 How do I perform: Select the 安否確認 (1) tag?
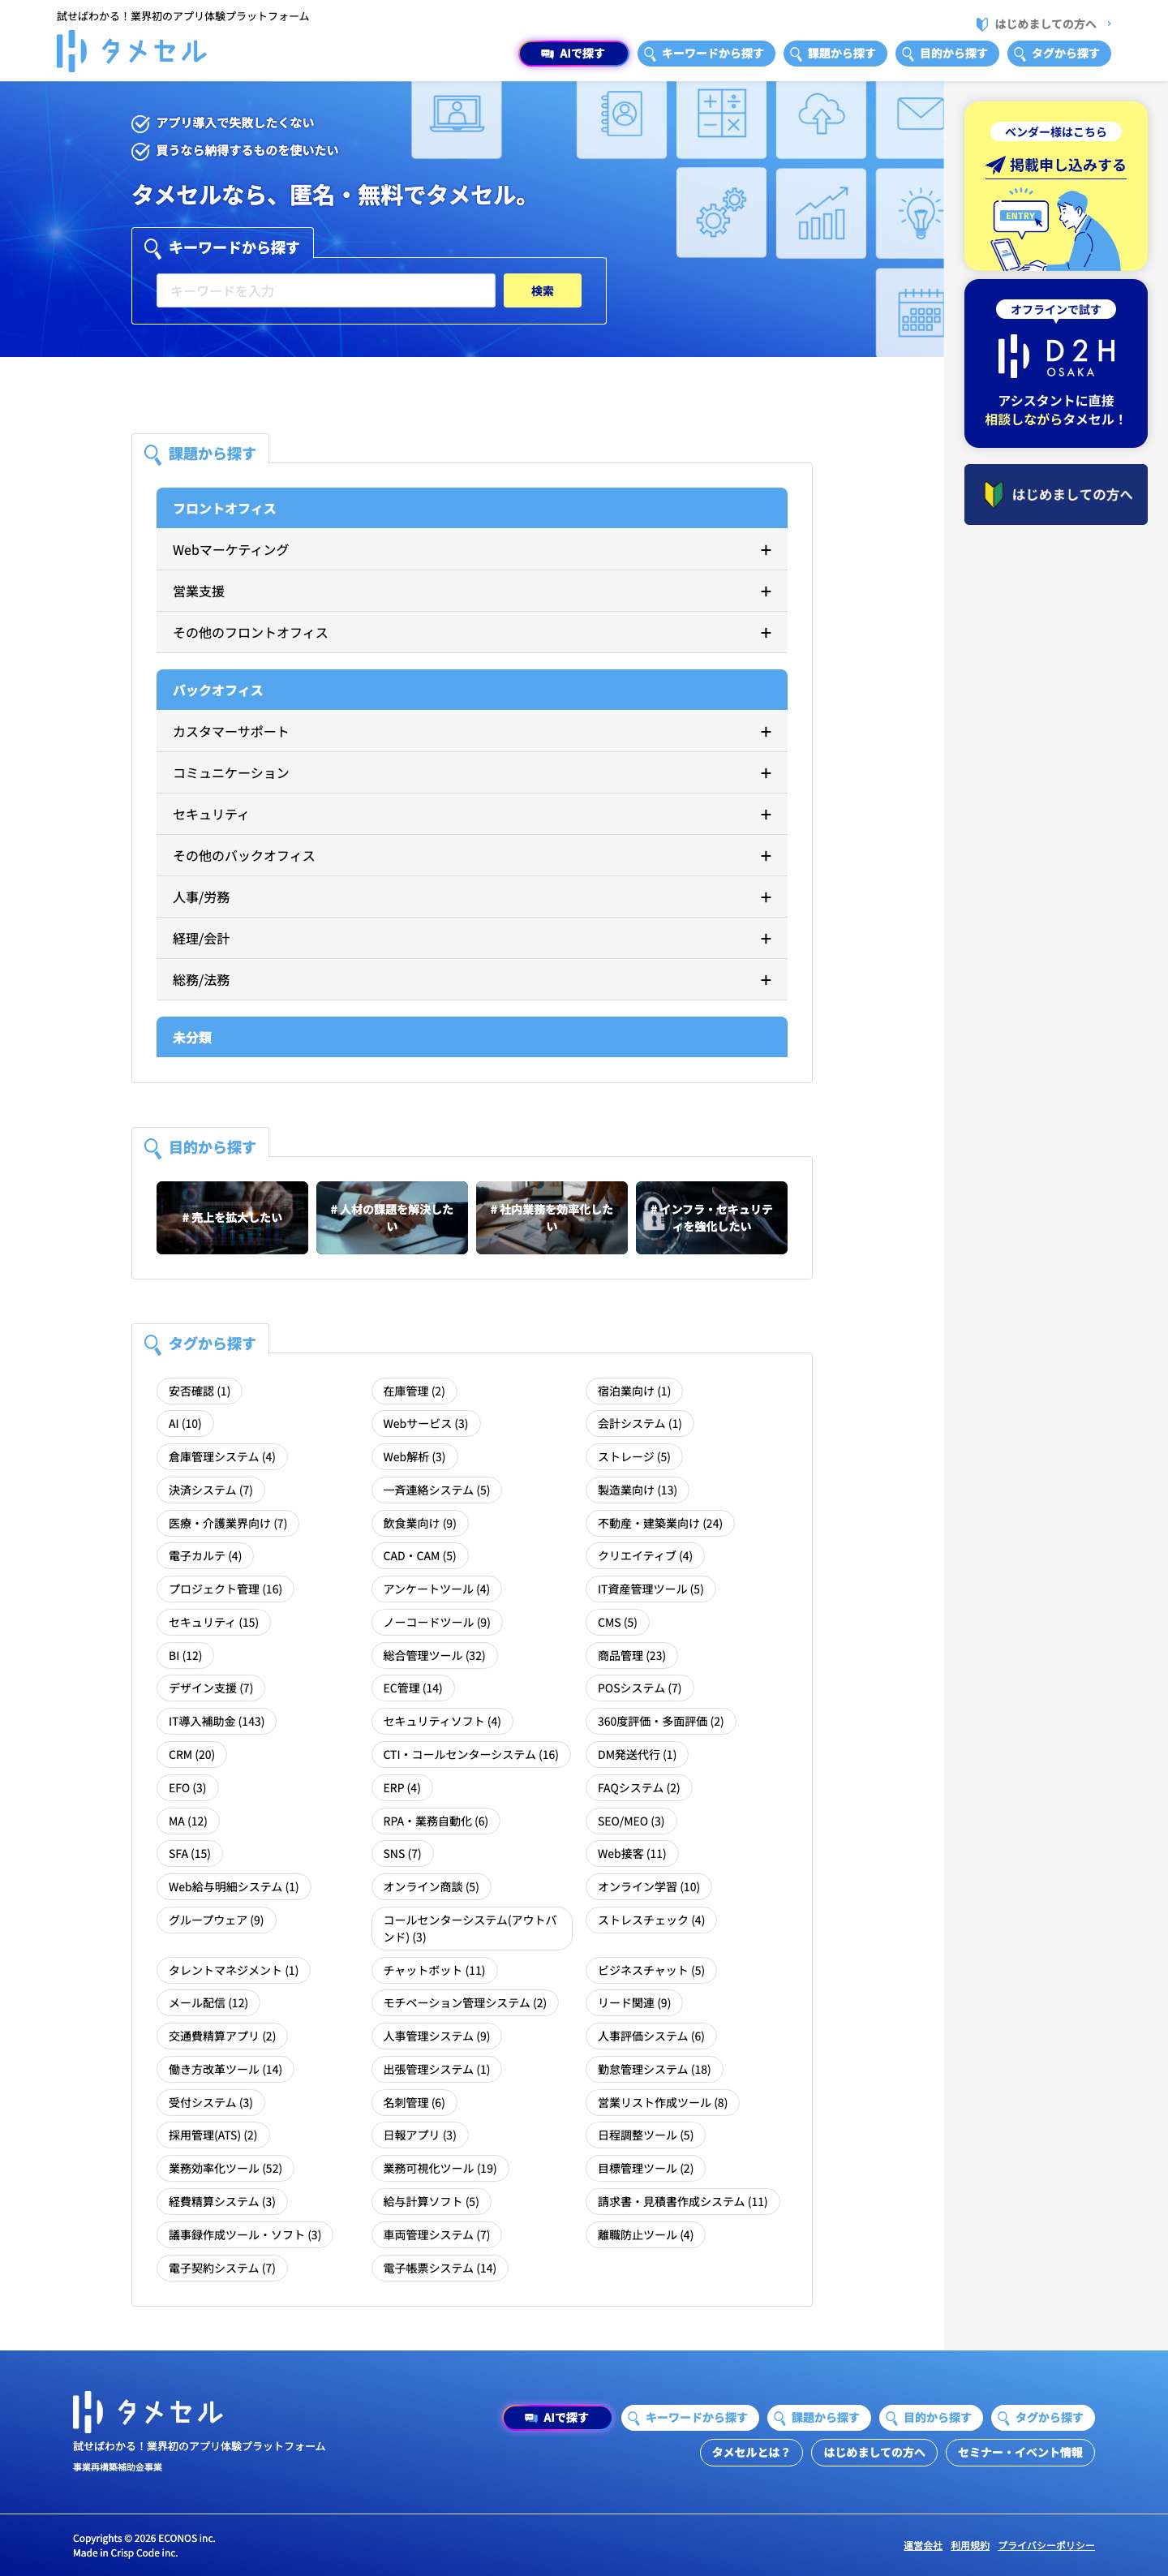pyautogui.click(x=200, y=1391)
